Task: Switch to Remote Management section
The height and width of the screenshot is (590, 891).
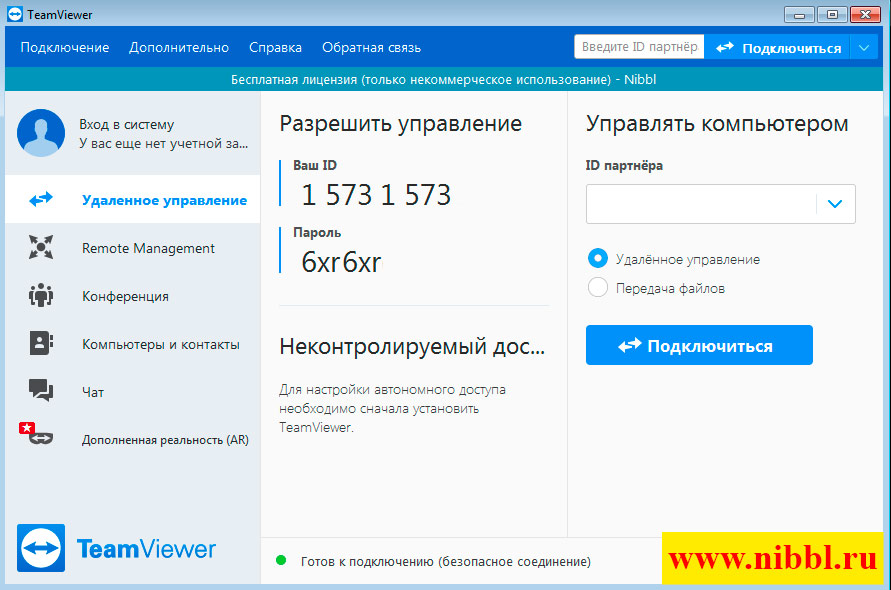Action: (x=133, y=248)
